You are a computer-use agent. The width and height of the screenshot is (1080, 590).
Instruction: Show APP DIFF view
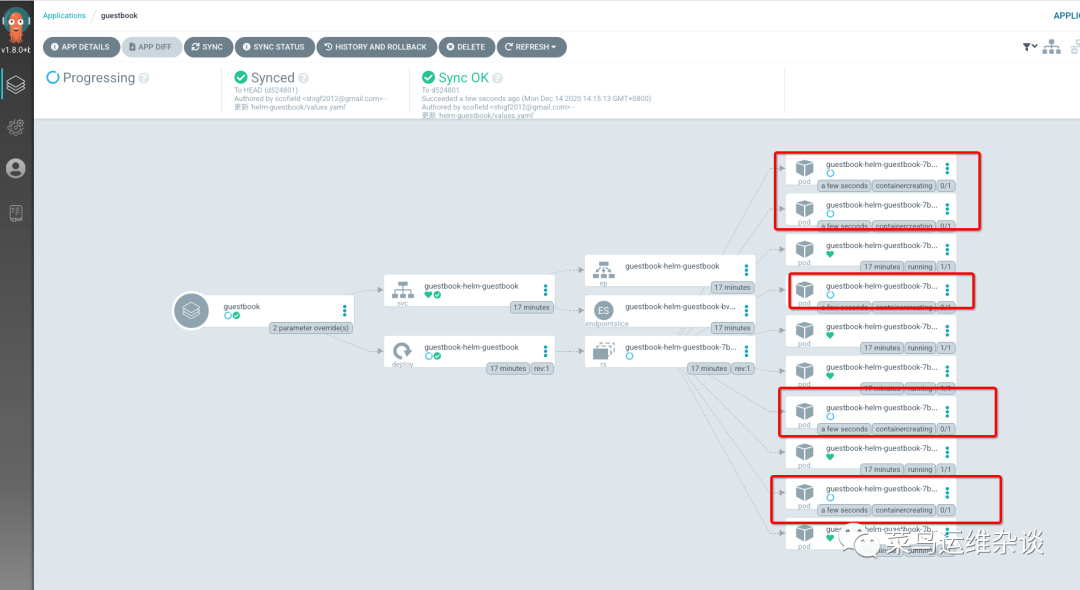(x=151, y=47)
